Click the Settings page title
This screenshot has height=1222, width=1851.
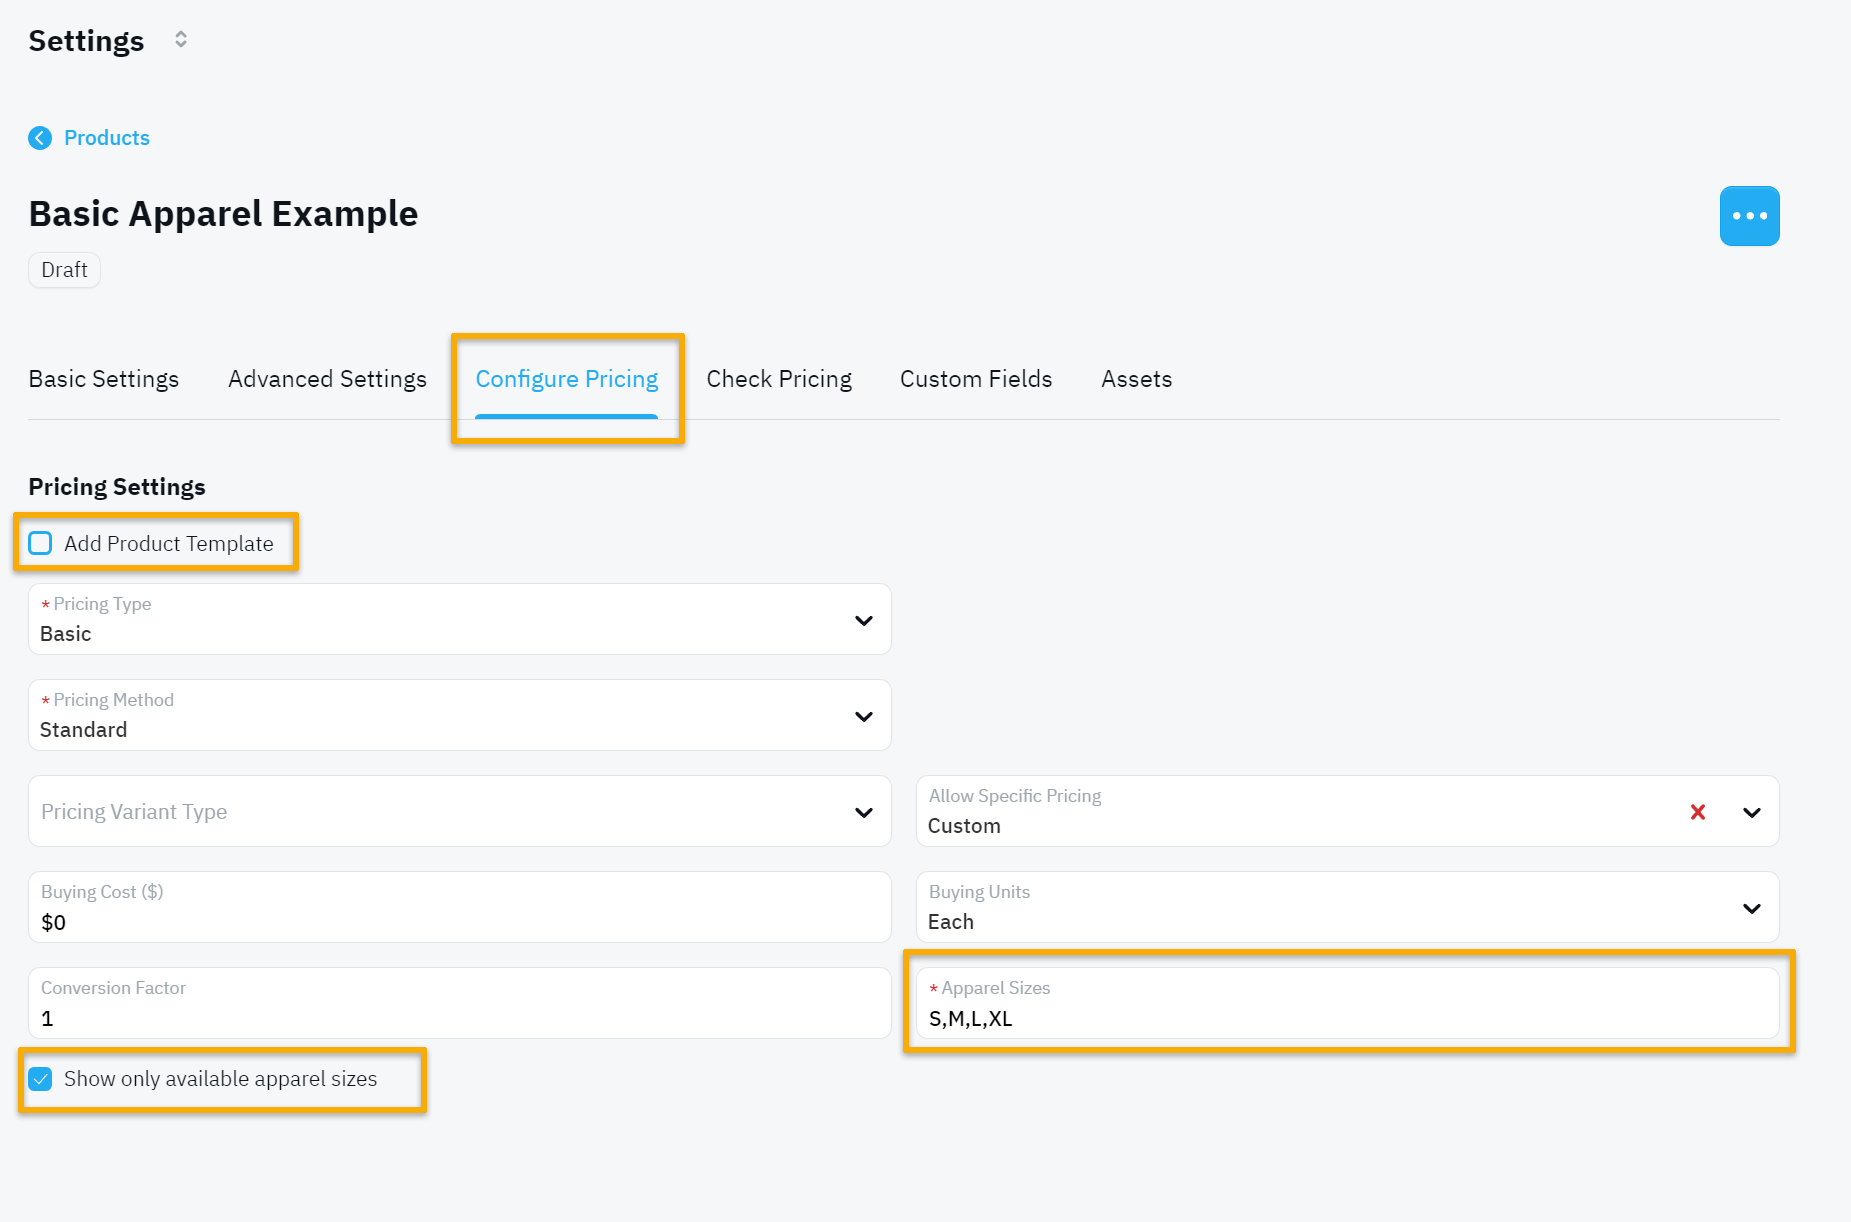(x=86, y=41)
